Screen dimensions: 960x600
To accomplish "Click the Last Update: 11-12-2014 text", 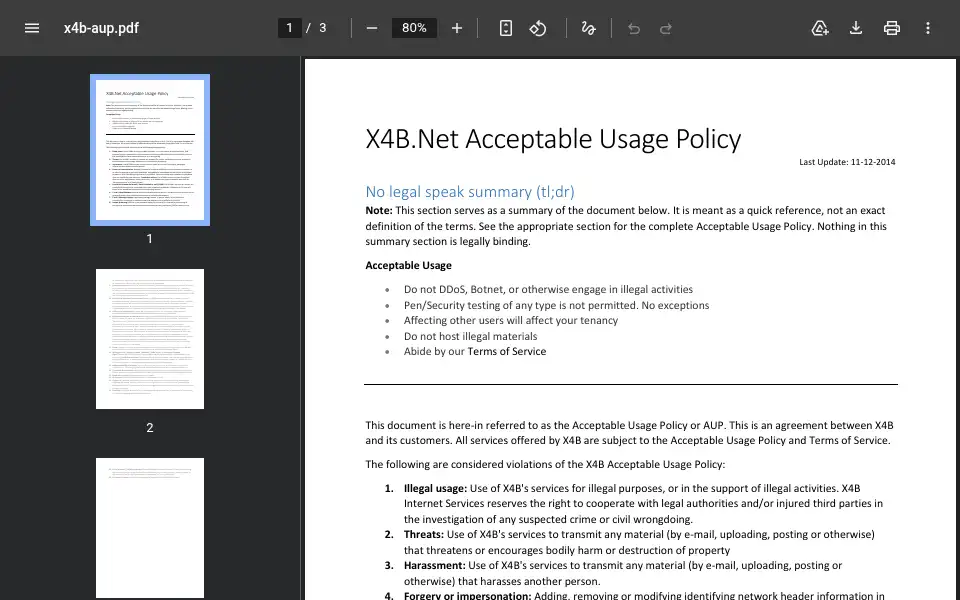I will (x=847, y=162).
